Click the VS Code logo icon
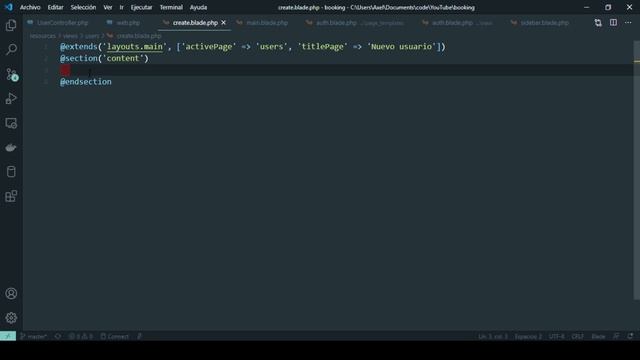Screen dimensions: 640x360 (x=9, y=7)
